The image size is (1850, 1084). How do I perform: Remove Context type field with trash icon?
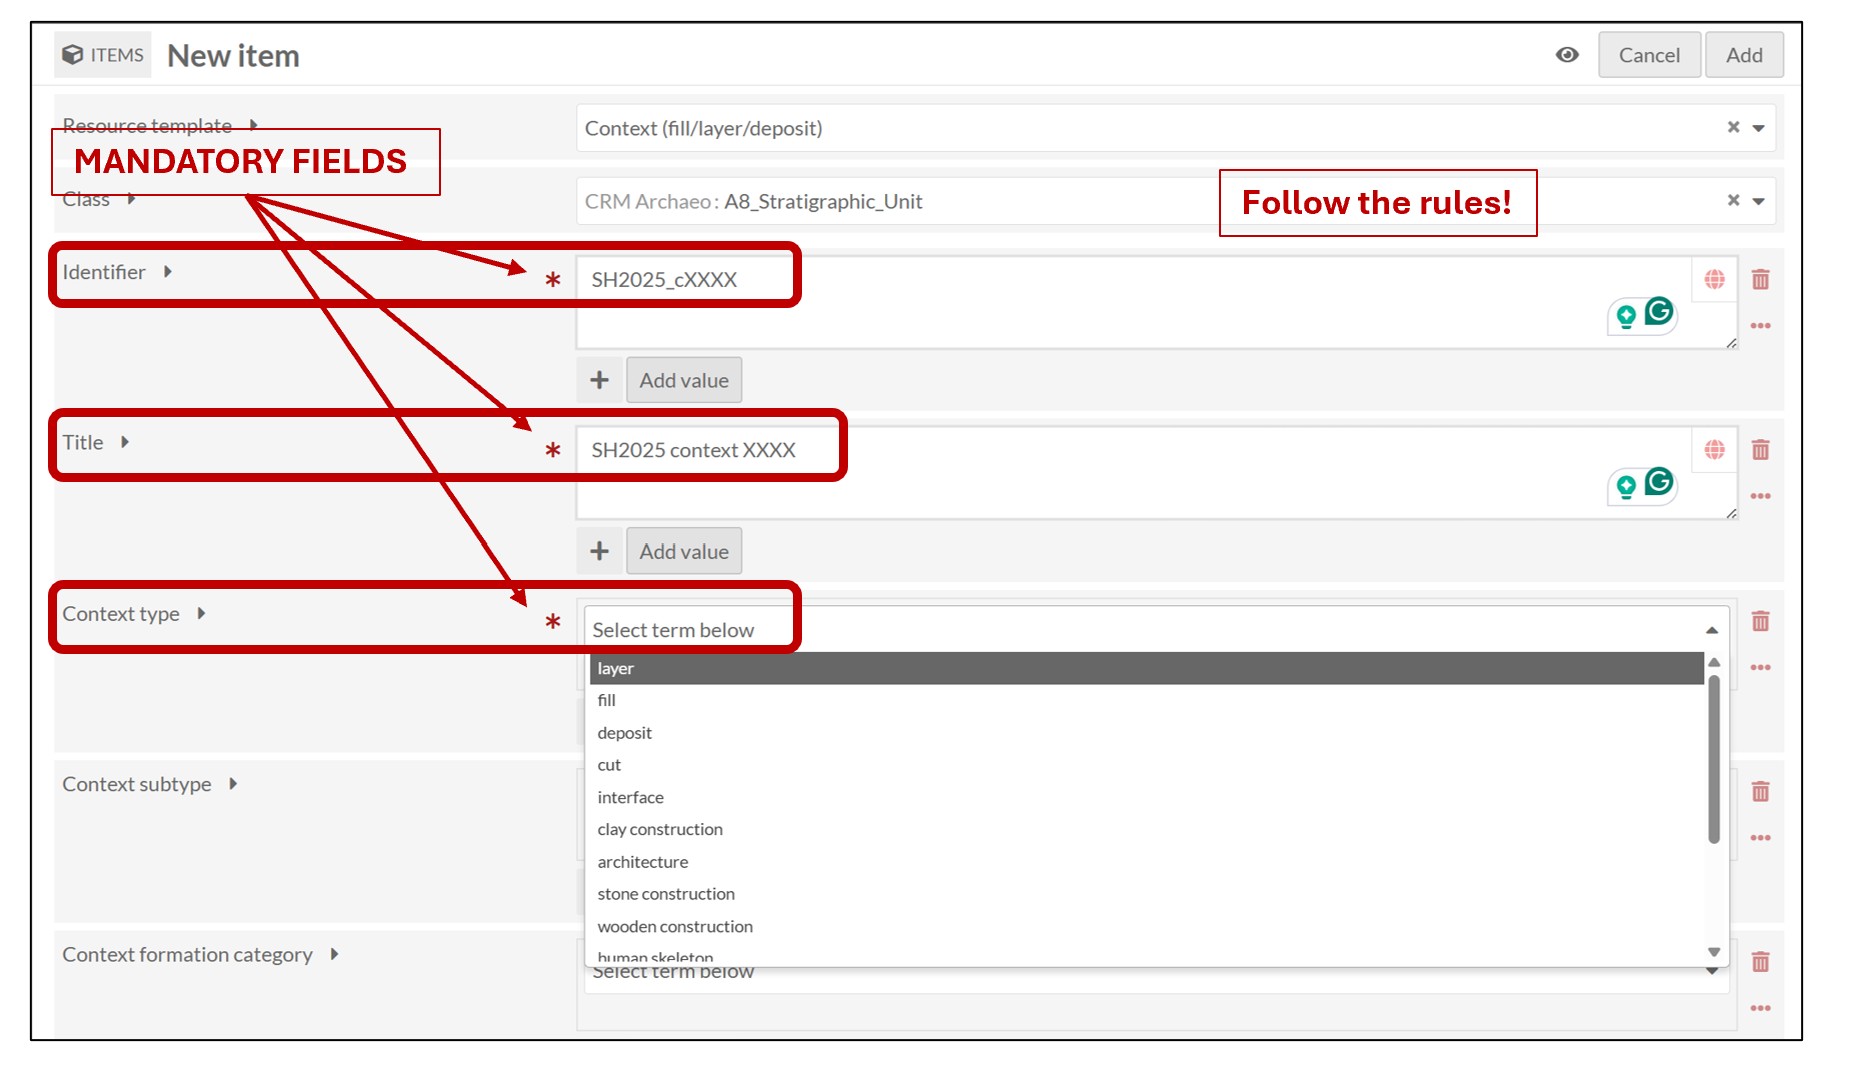(1760, 622)
